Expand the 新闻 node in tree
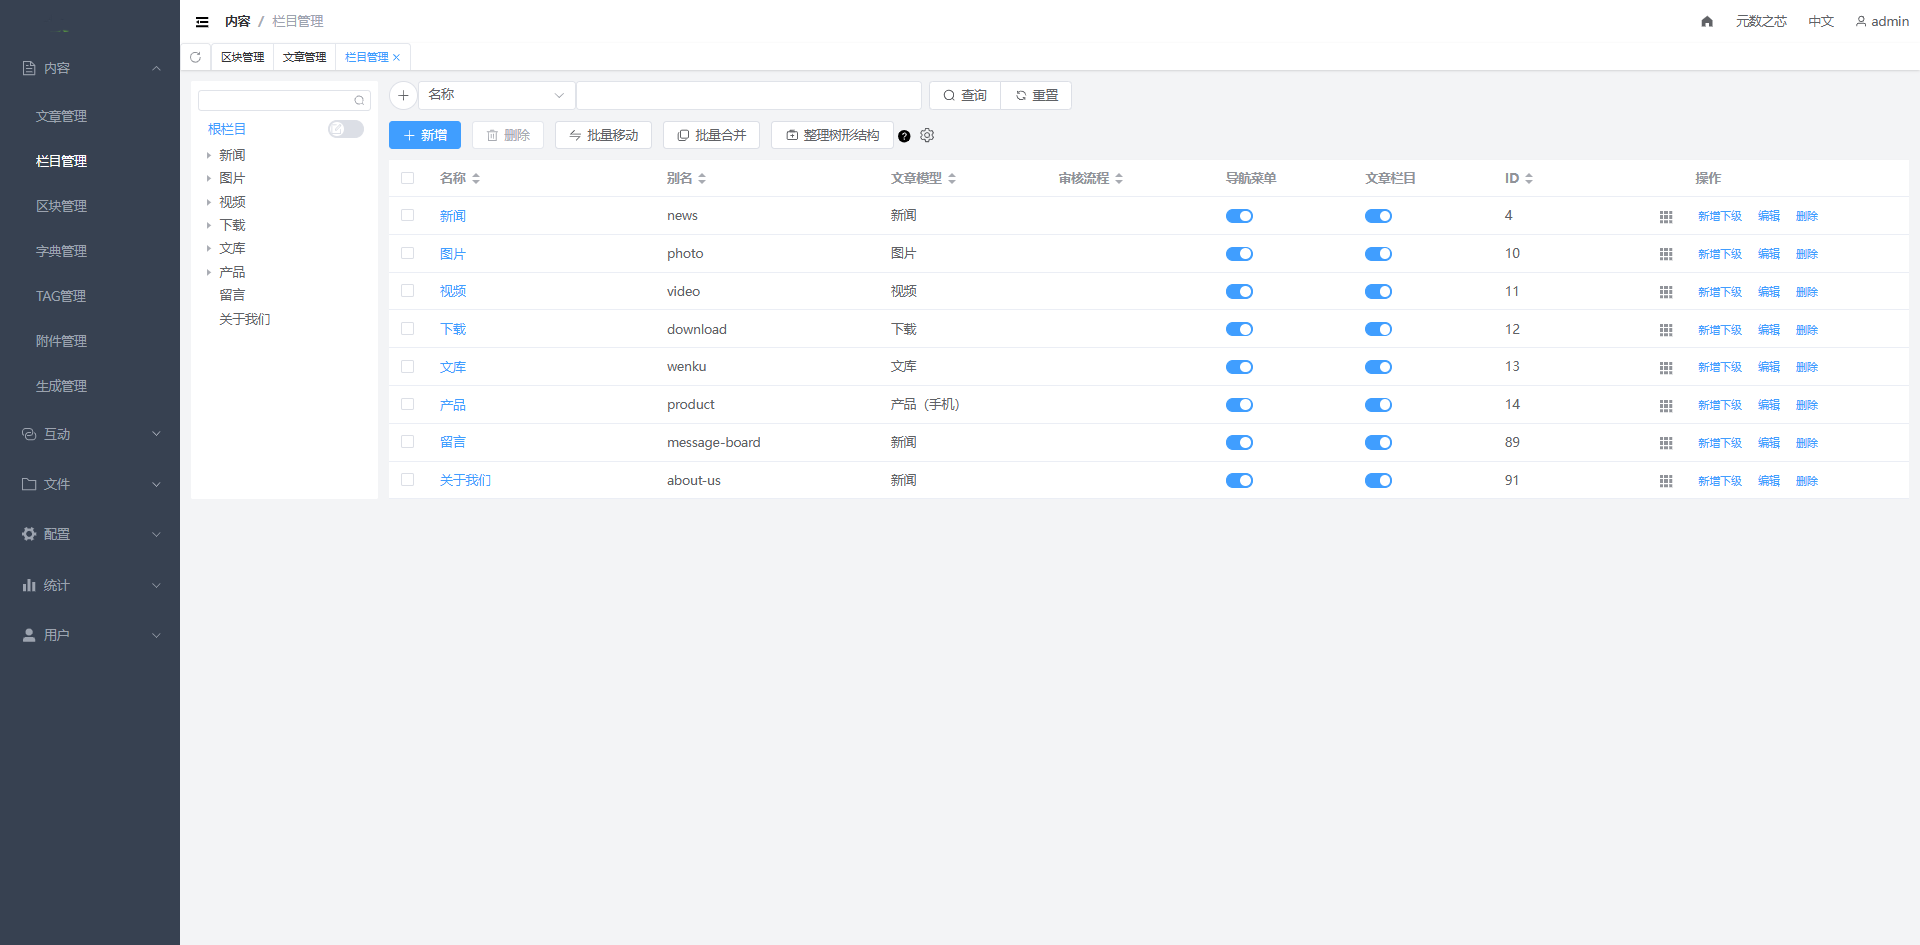Screen dimensions: 1920x945 209,155
